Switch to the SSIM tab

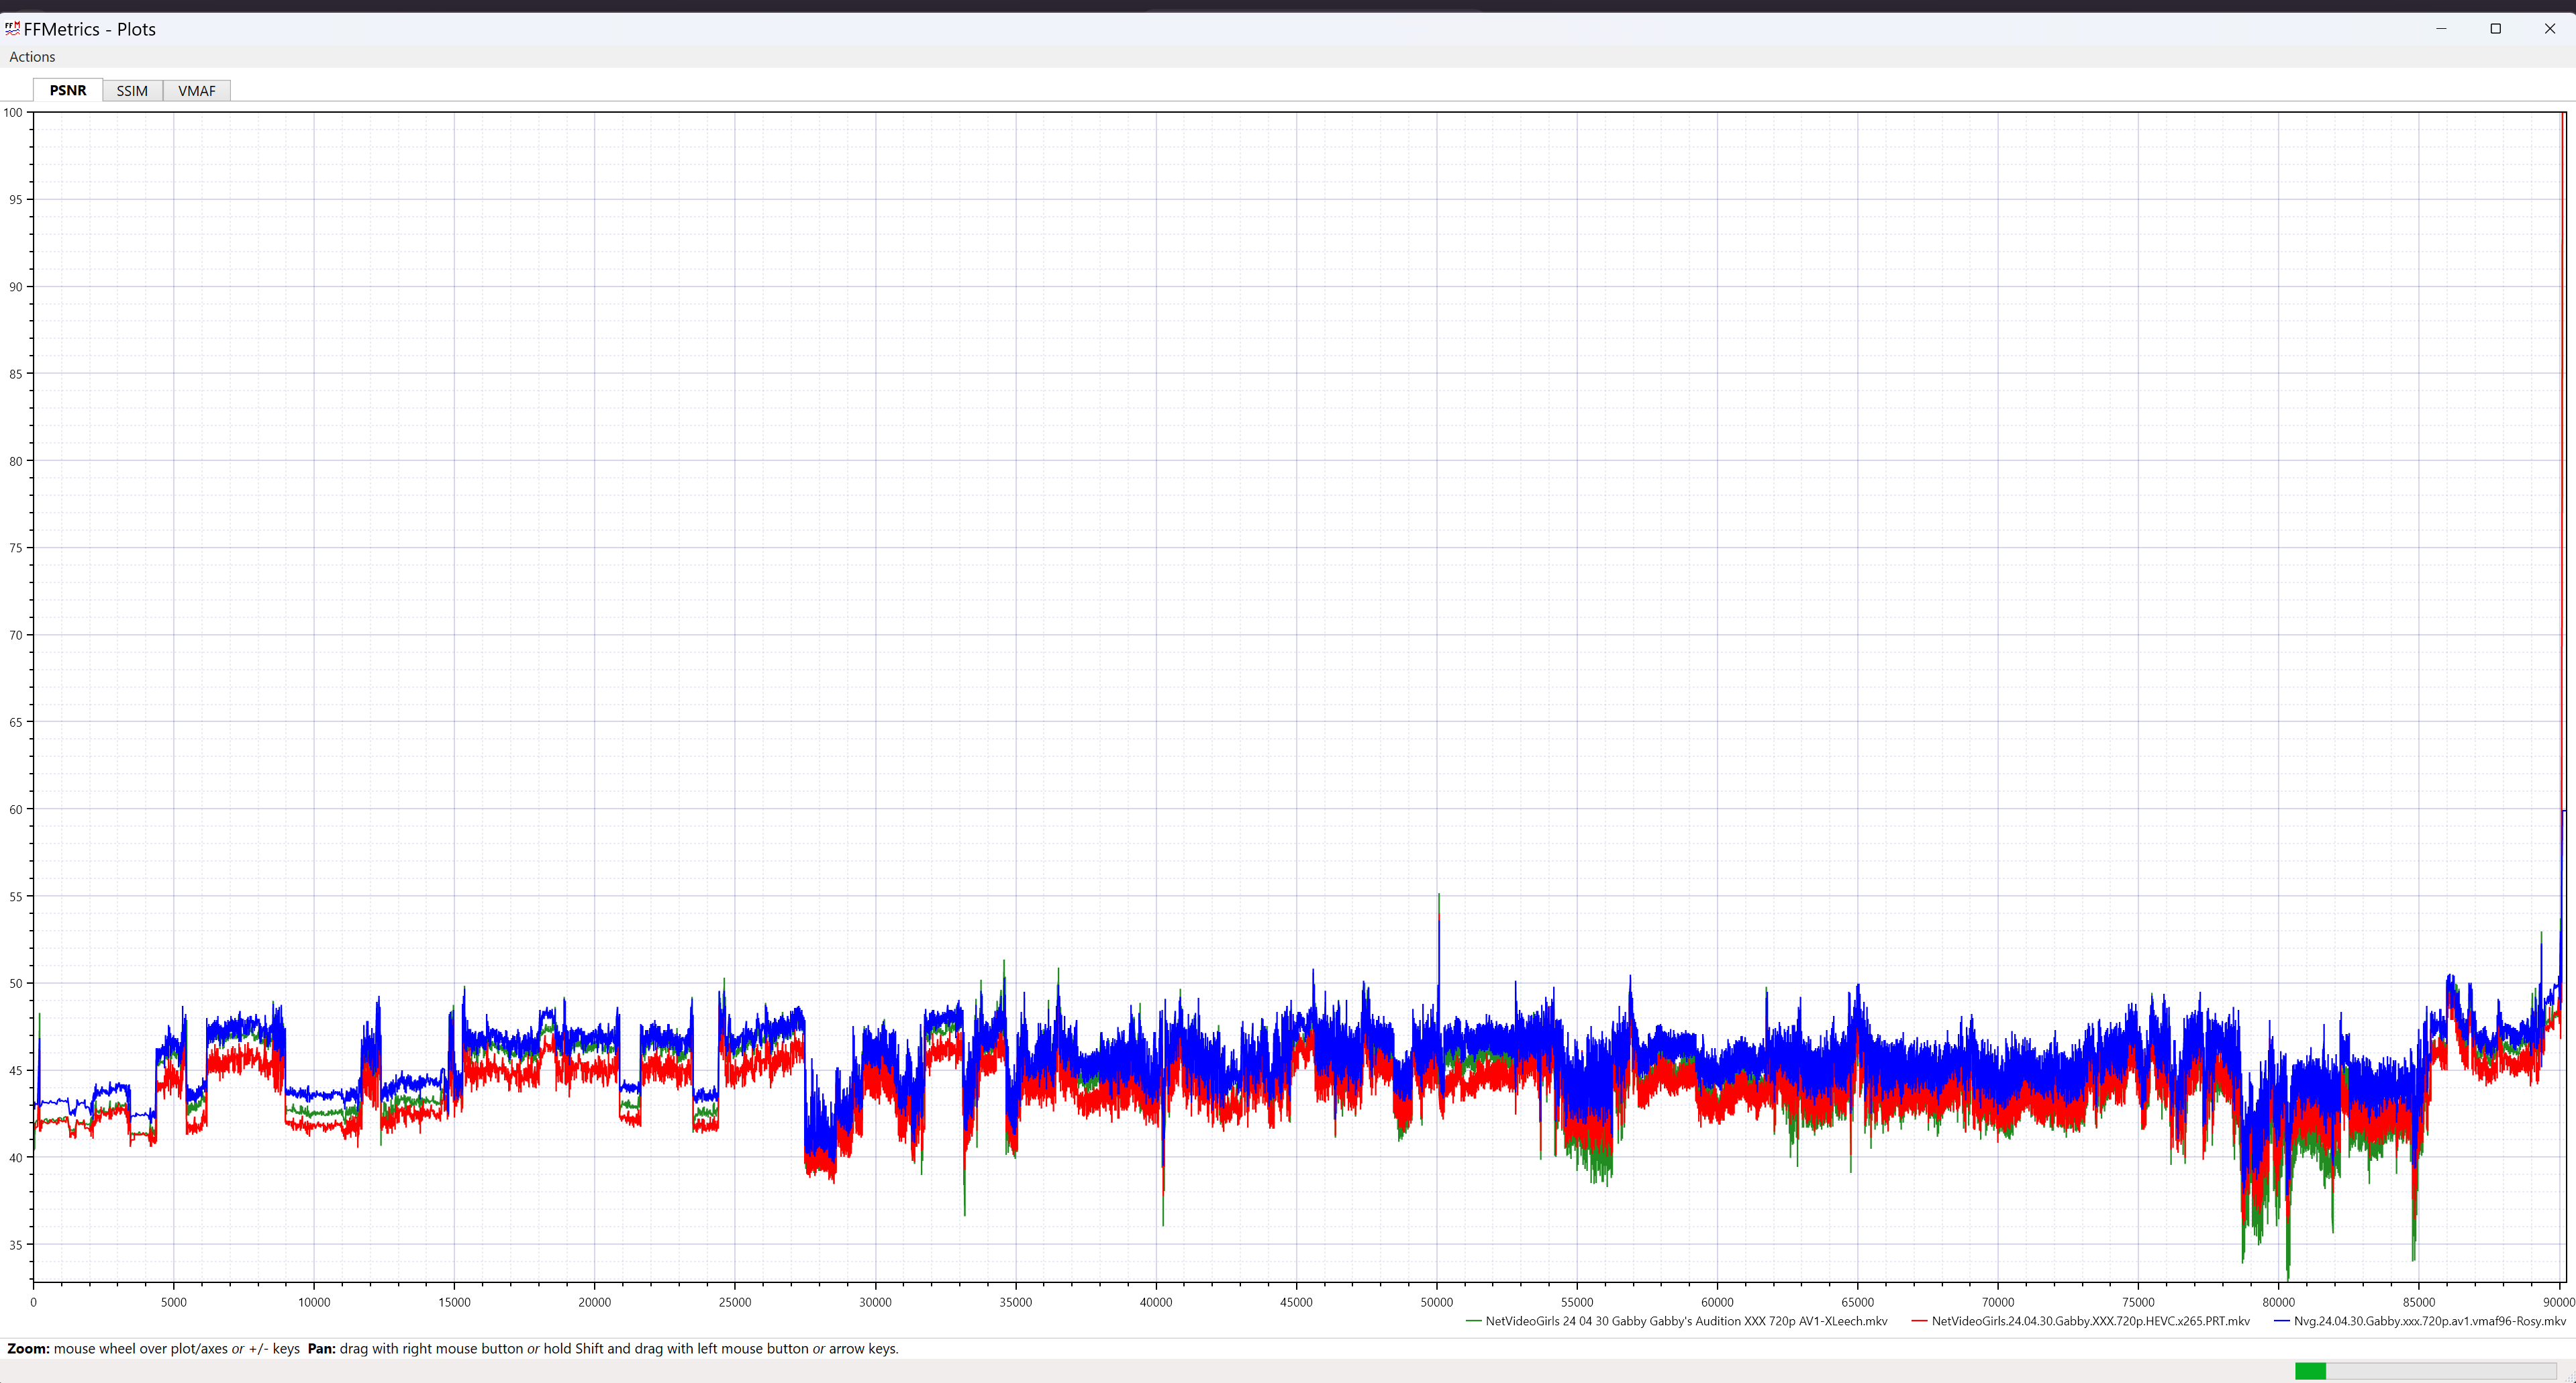132,91
